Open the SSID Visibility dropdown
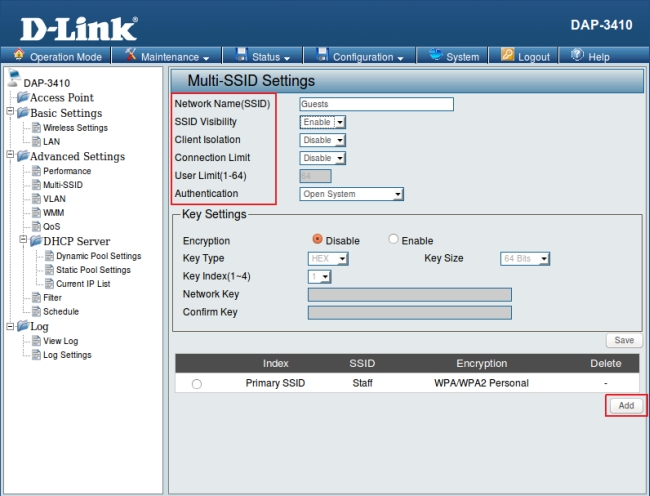The image size is (650, 496). [323, 122]
